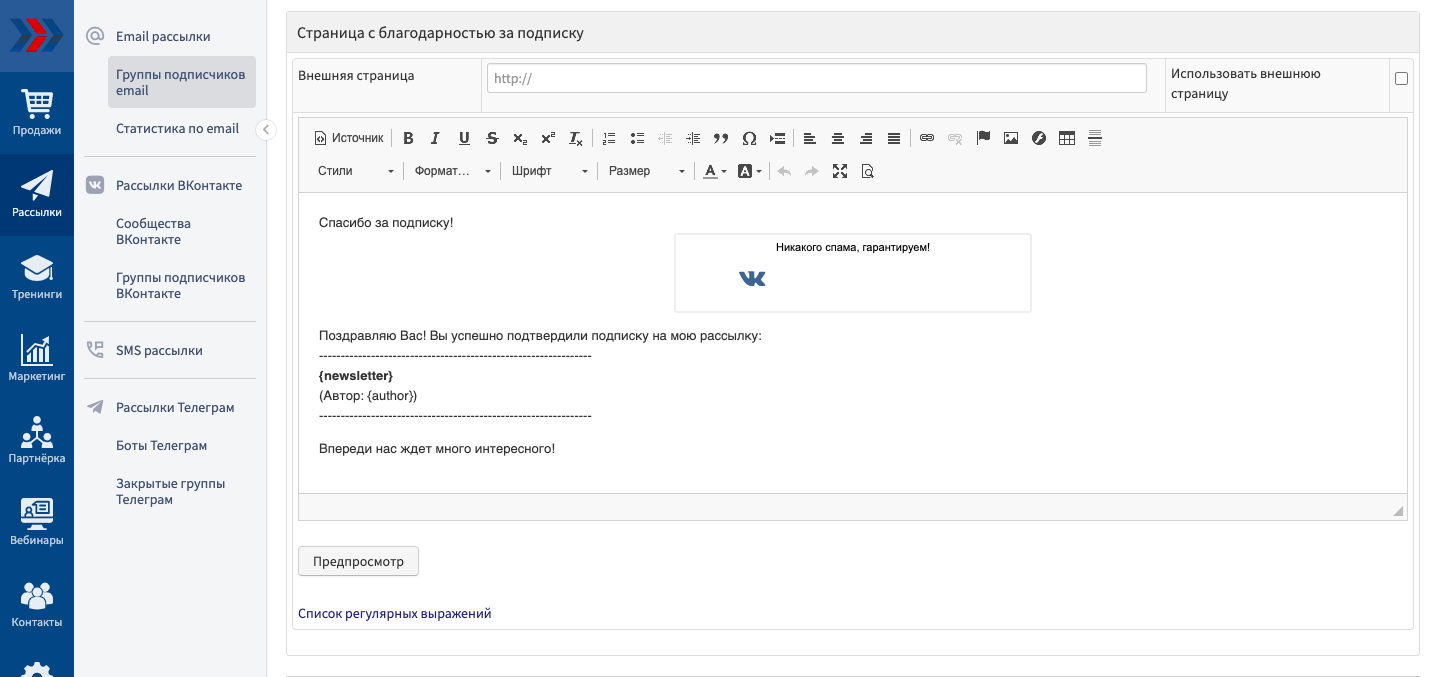This screenshot has height=677, width=1440.
Task: Open the Список регулярных выражений link
Action: tap(394, 613)
